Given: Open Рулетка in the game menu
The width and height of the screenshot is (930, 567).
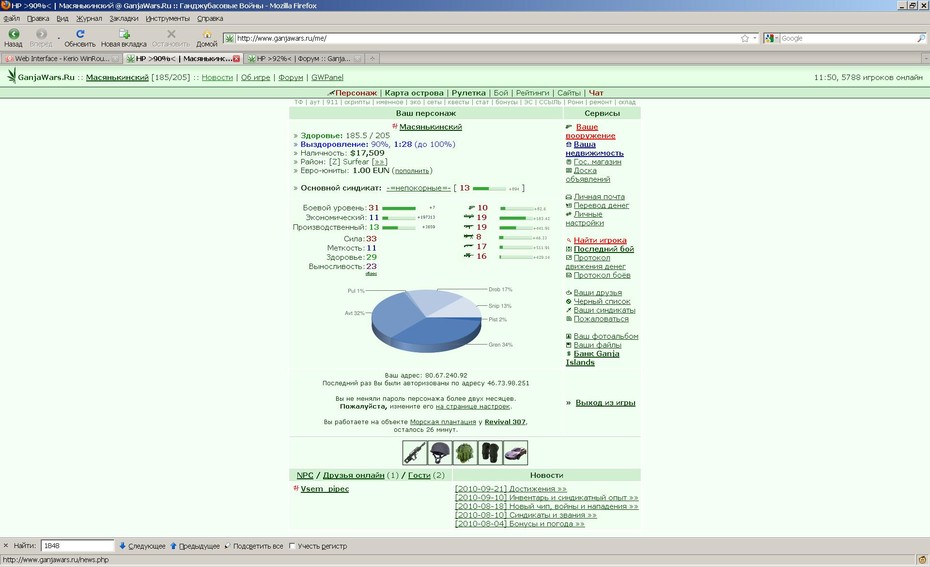Looking at the screenshot, I should click(469, 93).
